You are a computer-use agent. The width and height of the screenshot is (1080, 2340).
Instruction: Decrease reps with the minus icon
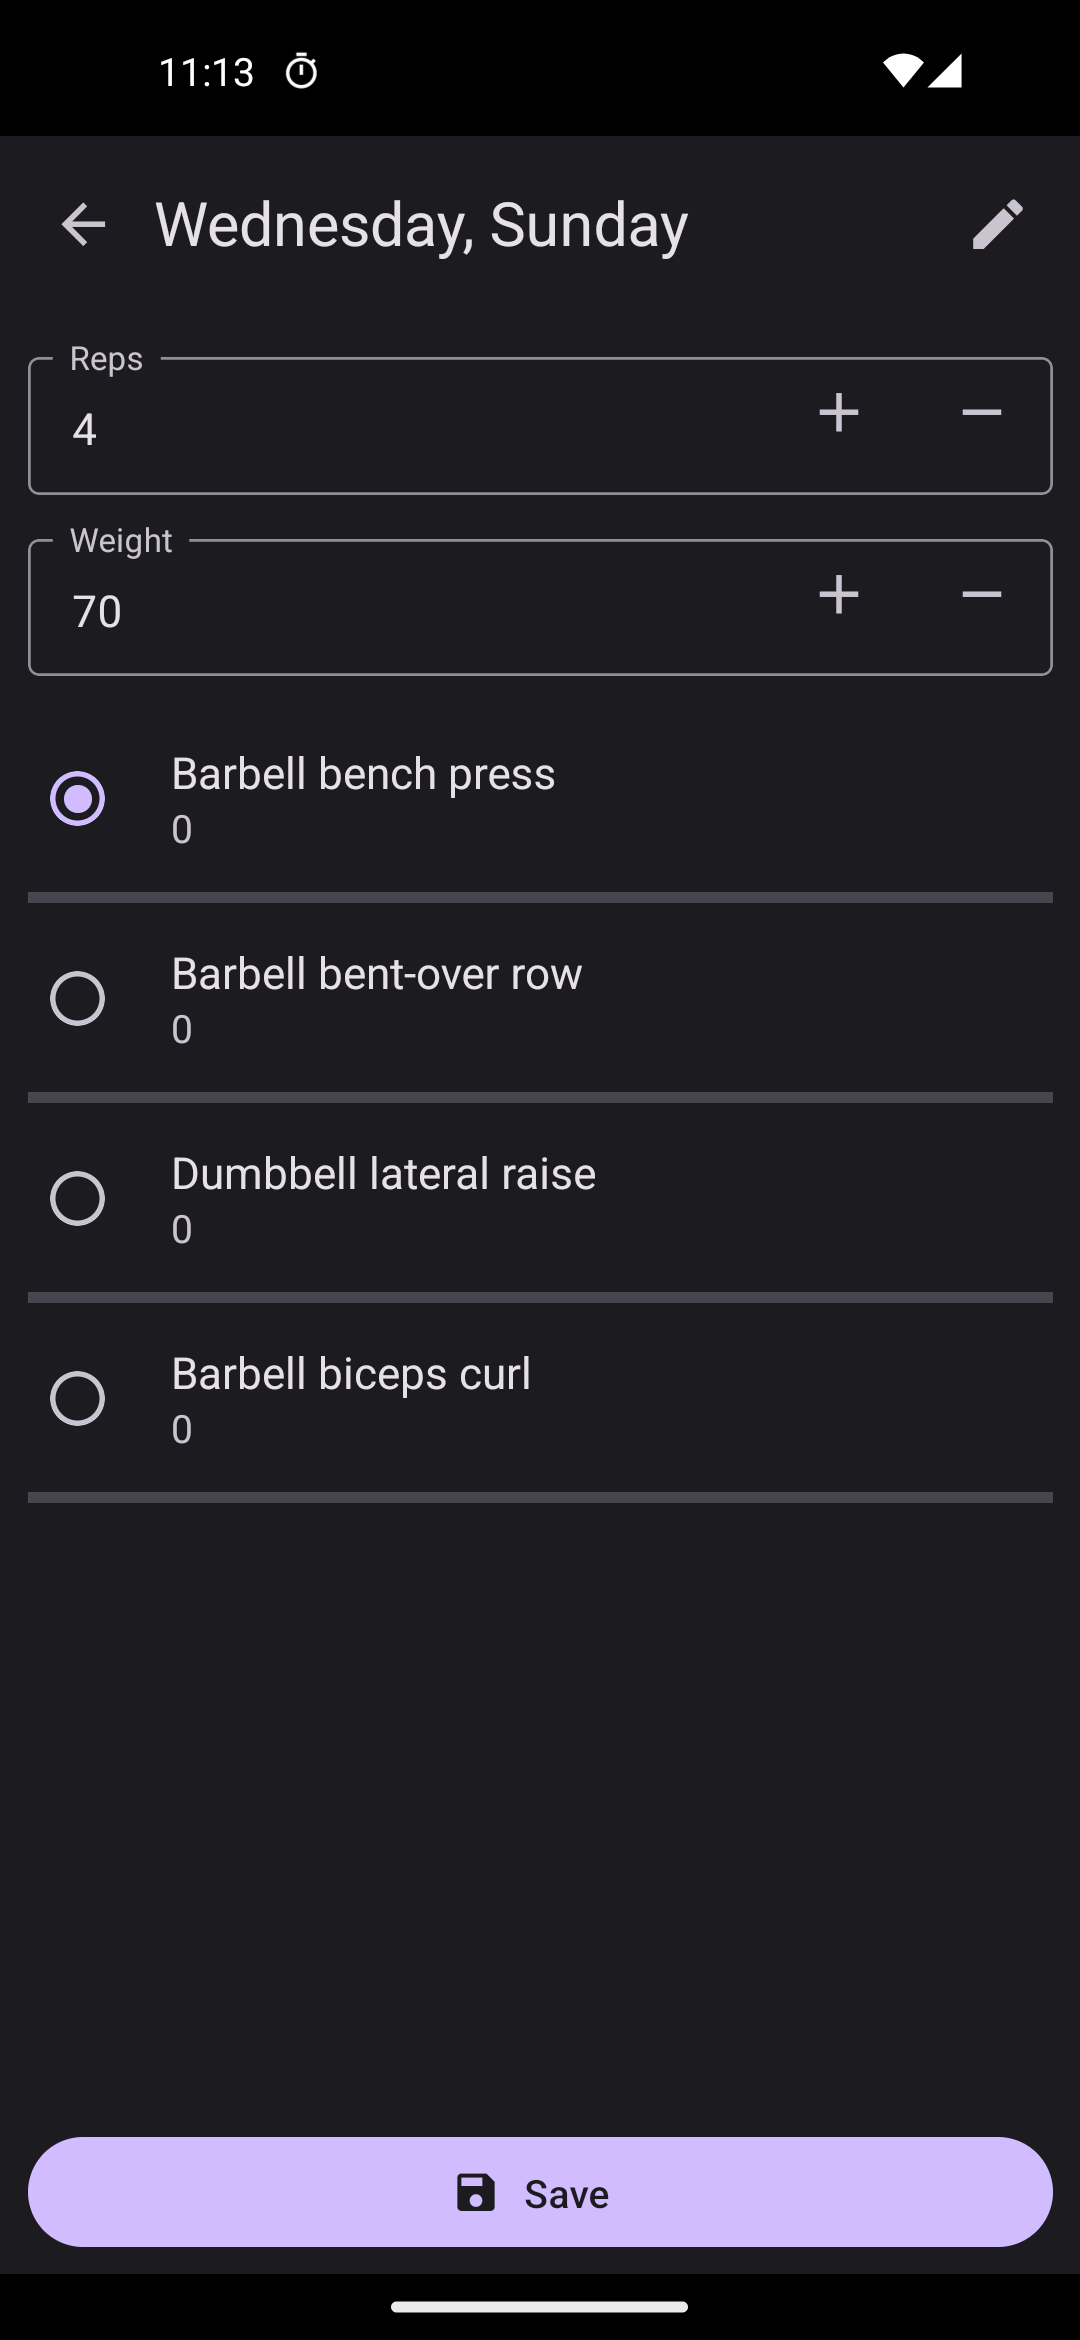click(981, 413)
